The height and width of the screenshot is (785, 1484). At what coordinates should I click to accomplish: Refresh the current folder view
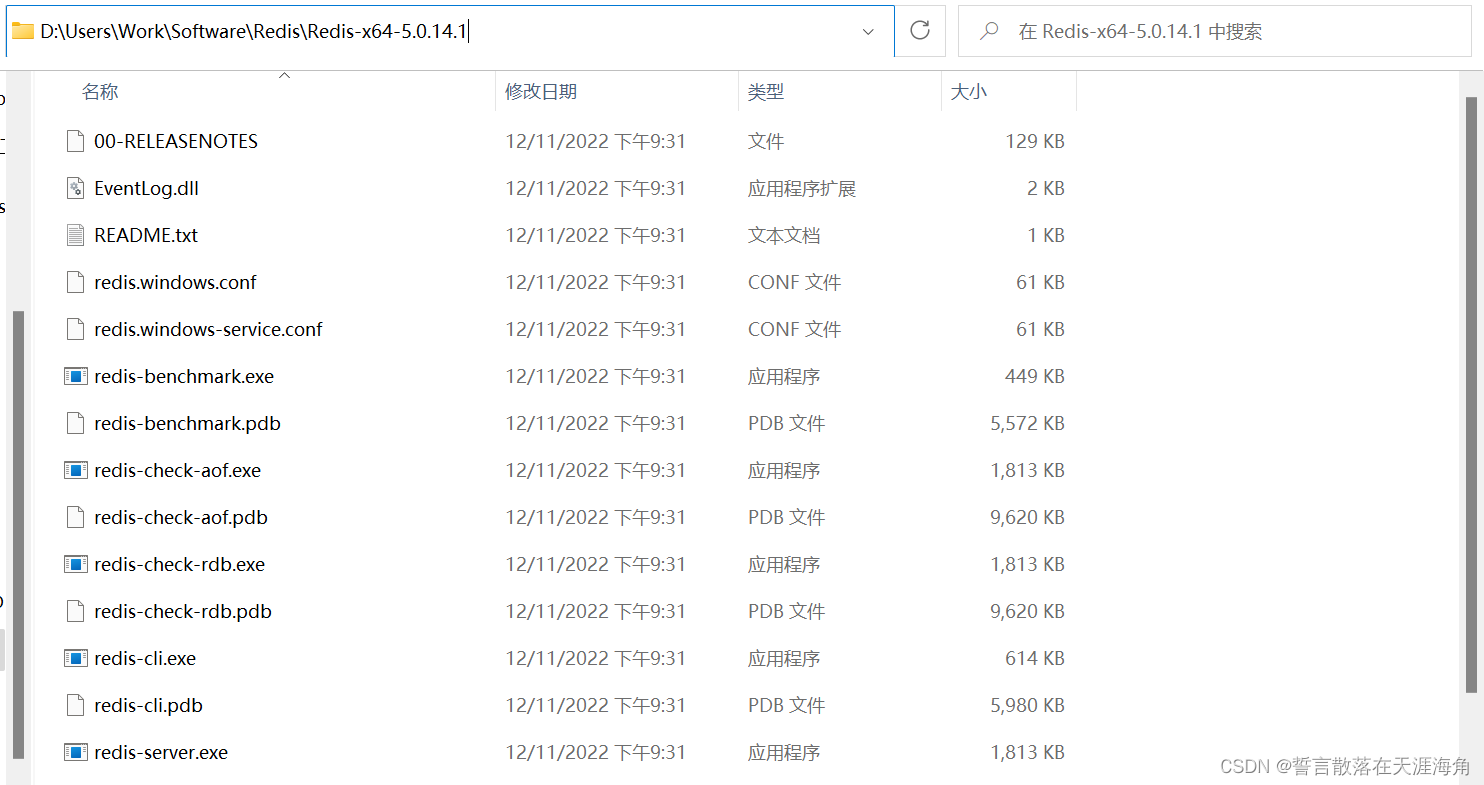[x=920, y=31]
